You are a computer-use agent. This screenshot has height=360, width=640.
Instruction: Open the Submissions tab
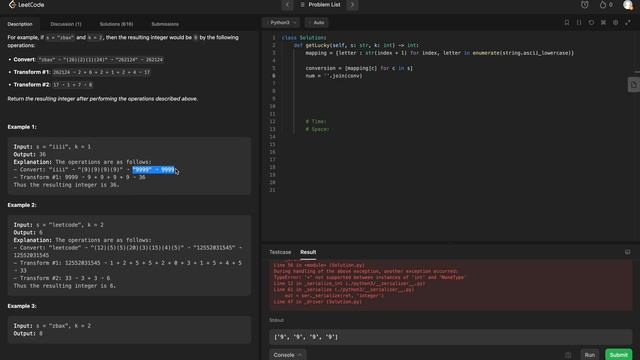165,24
